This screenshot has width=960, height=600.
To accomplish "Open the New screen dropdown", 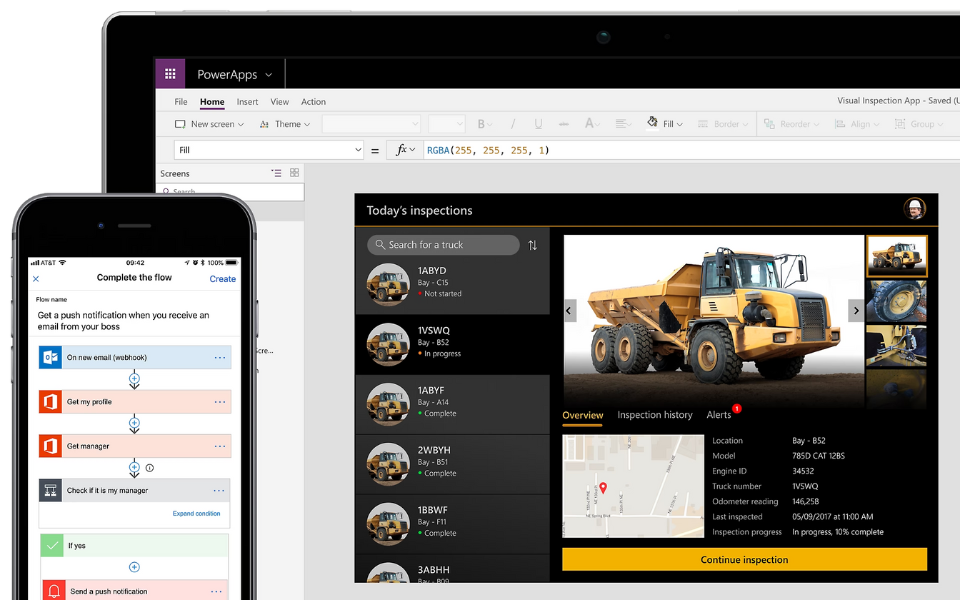I will [x=209, y=124].
